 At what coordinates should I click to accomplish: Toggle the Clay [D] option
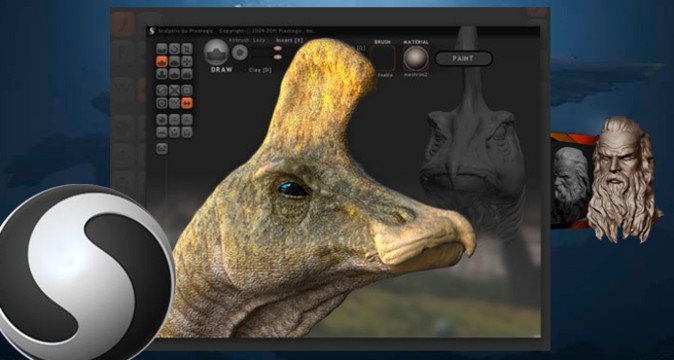[260, 70]
